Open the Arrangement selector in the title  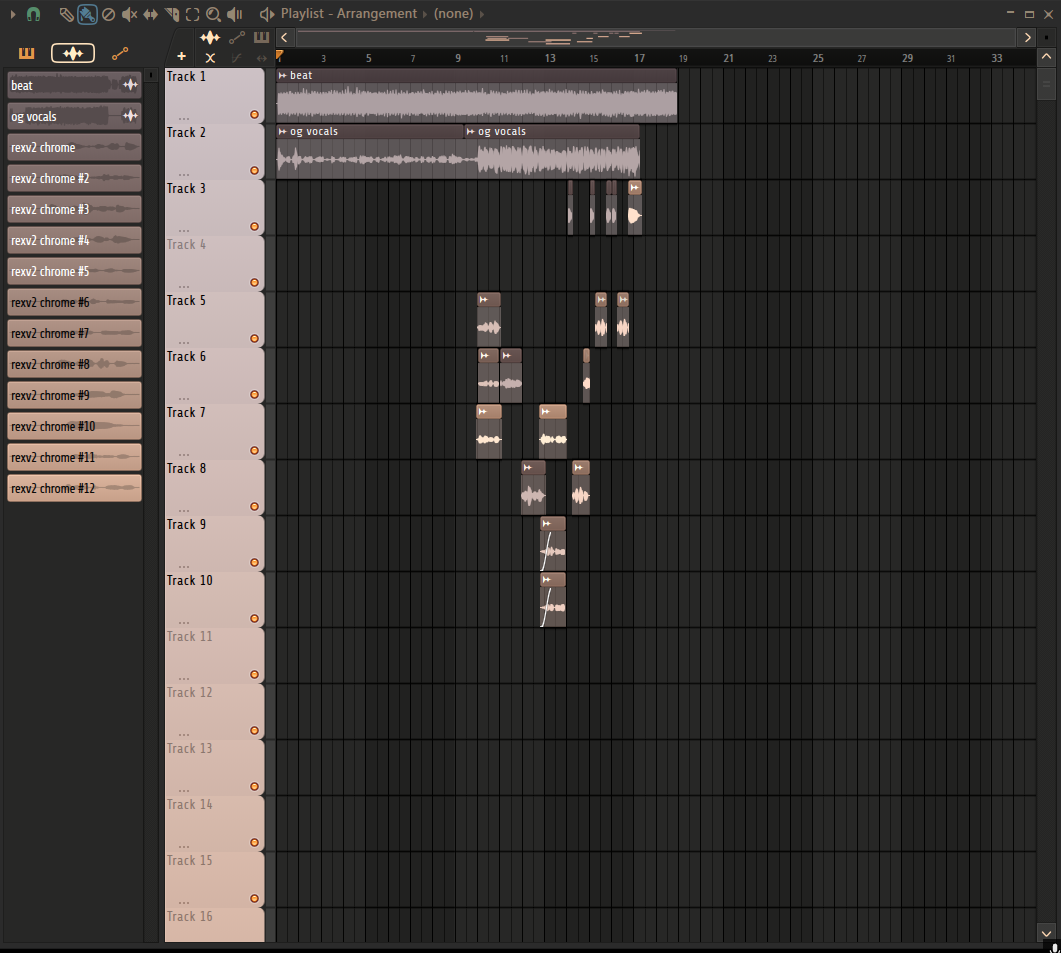(x=377, y=14)
